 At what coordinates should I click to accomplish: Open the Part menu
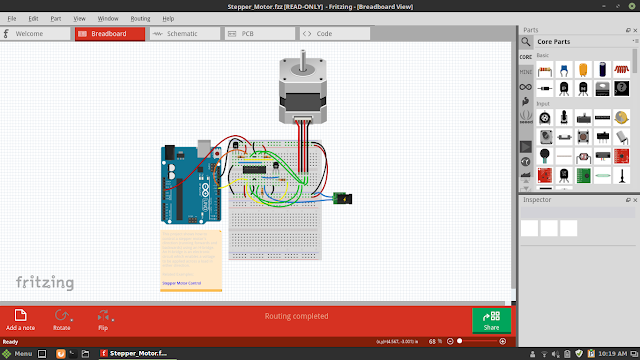point(56,18)
